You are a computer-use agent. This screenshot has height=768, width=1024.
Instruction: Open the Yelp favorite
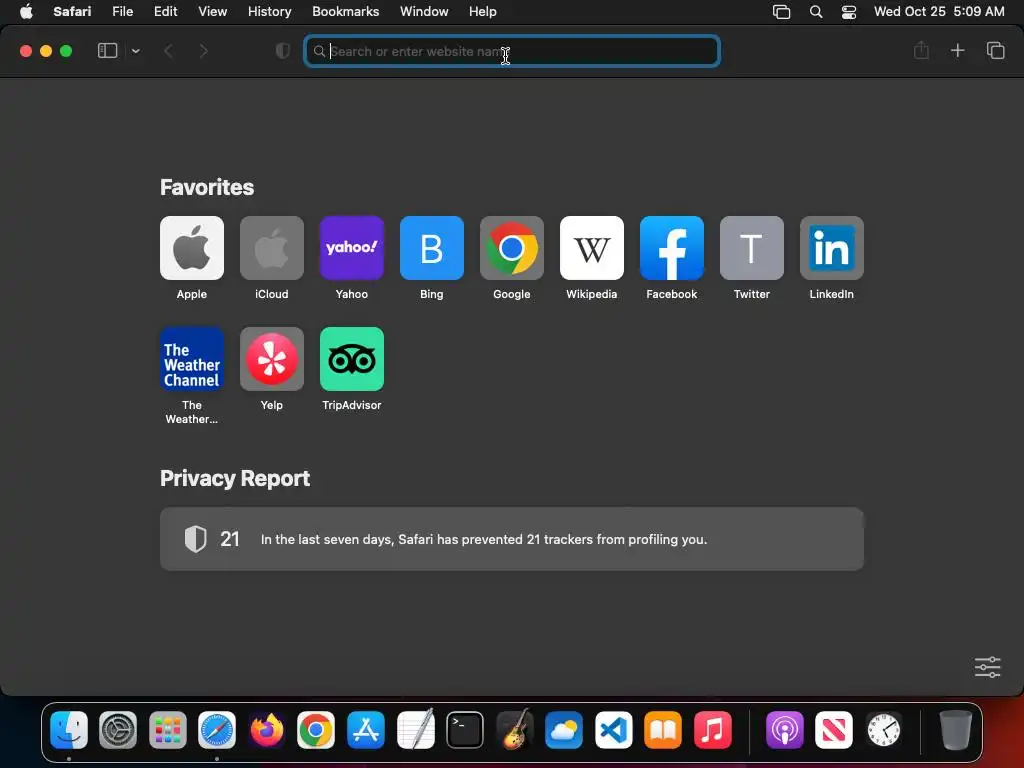pos(272,359)
